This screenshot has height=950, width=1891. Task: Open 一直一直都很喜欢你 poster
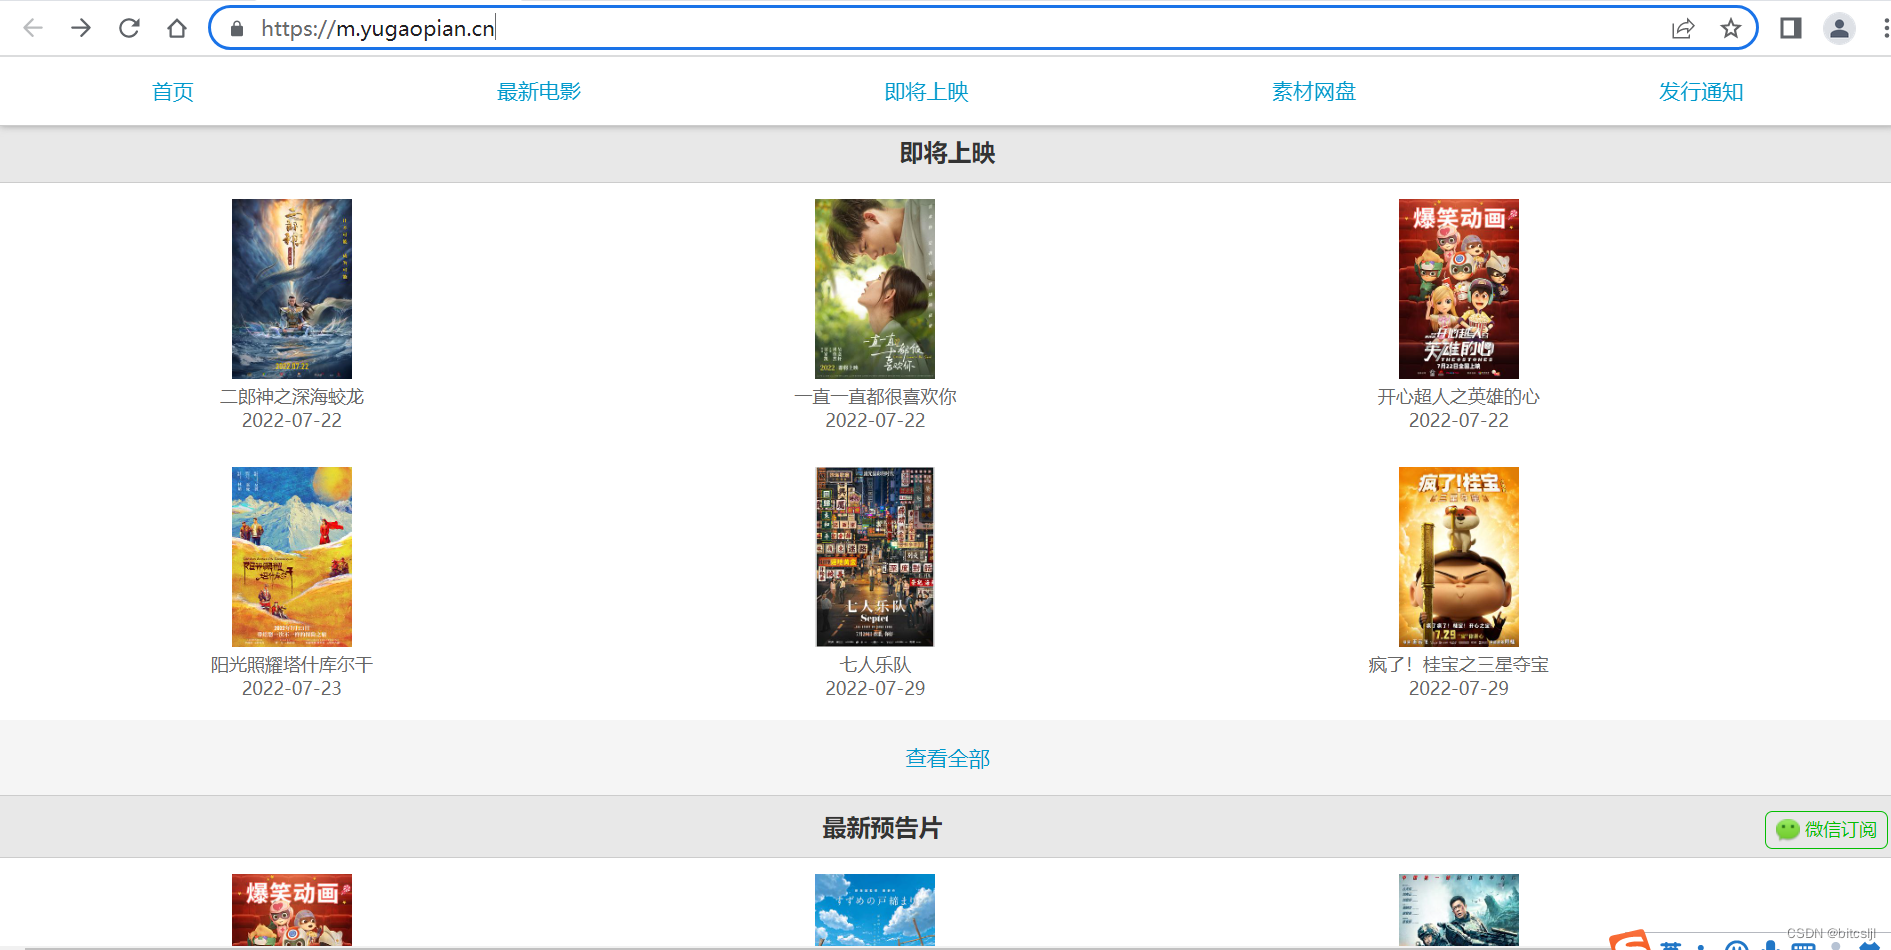click(875, 289)
